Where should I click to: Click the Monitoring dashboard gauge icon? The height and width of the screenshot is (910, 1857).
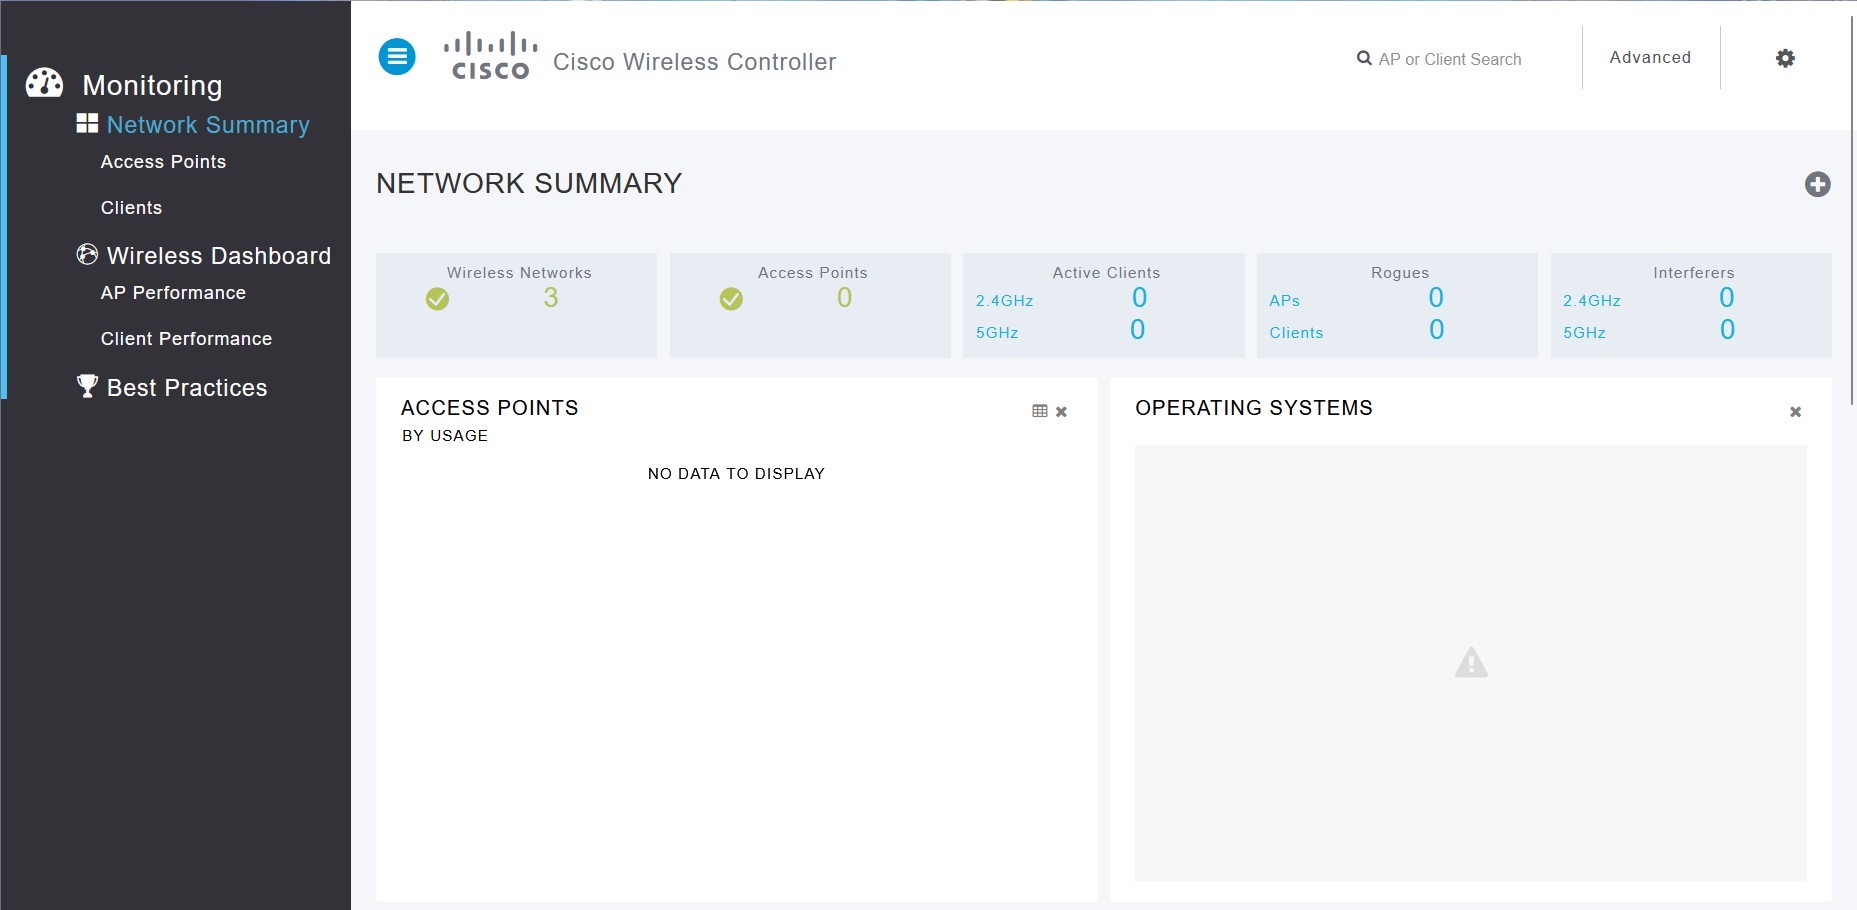(x=44, y=83)
